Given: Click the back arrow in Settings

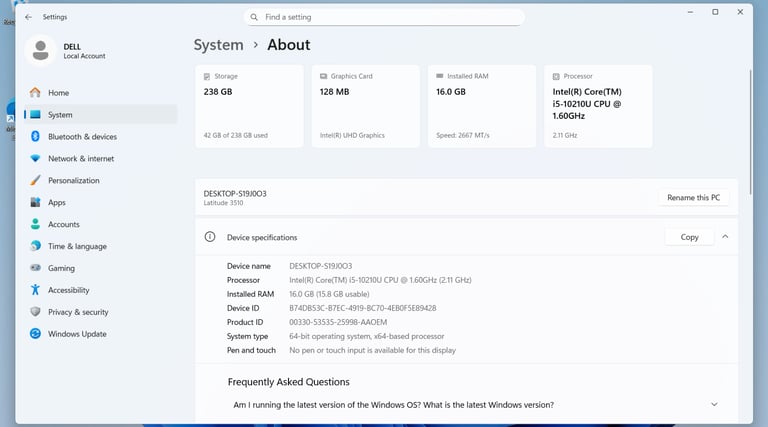Looking at the screenshot, I should [28, 17].
